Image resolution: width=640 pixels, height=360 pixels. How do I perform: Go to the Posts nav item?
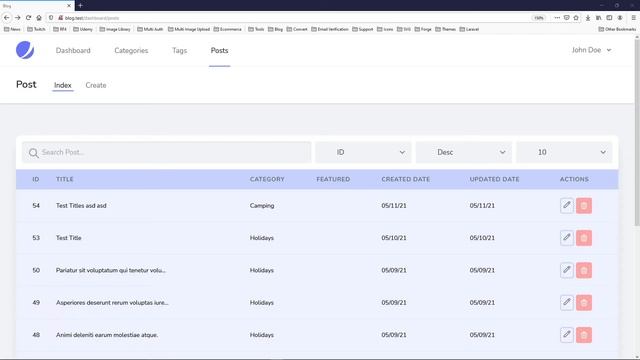click(219, 50)
